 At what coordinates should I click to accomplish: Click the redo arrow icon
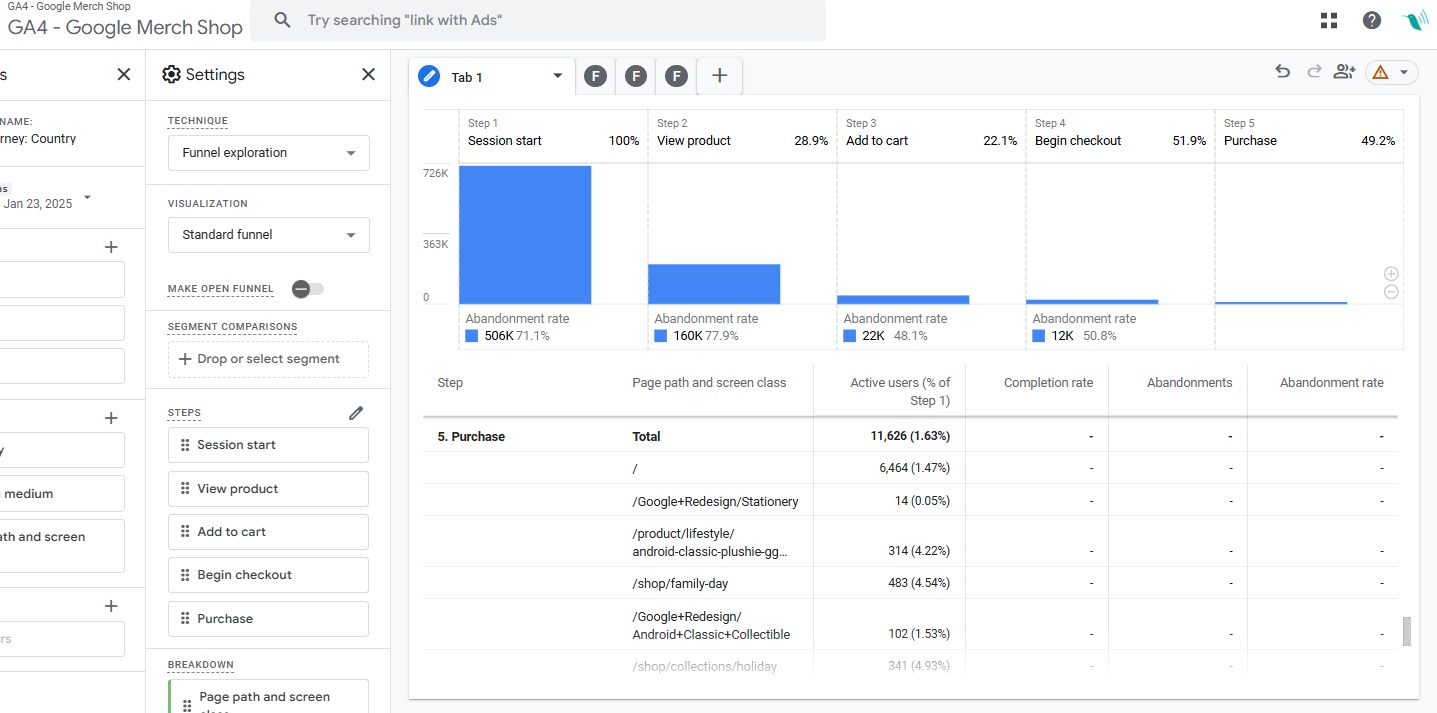point(1314,71)
